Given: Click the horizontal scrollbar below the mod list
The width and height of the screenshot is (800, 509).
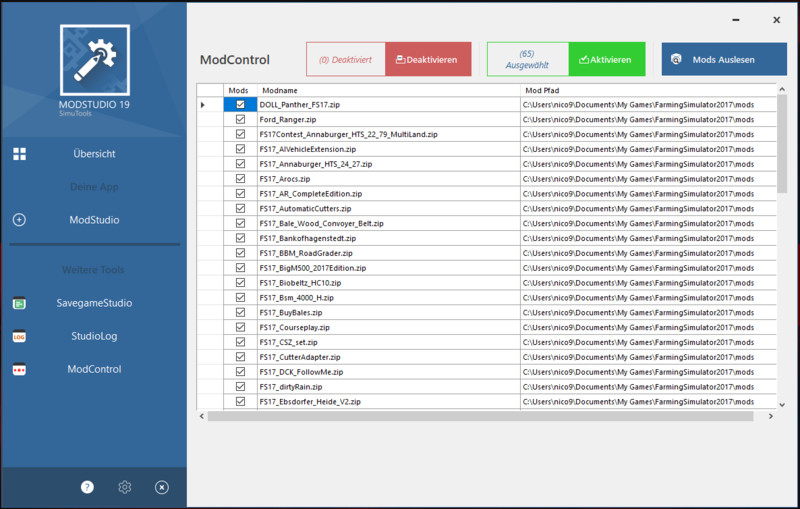Looking at the screenshot, I should click(480, 416).
